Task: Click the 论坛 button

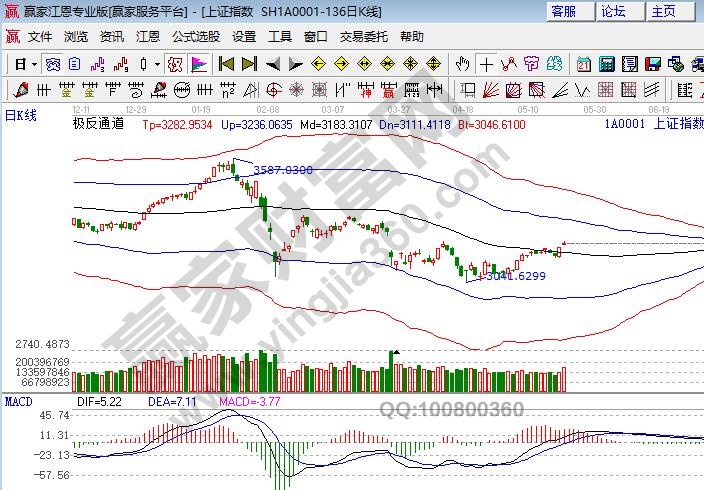Action: (613, 12)
